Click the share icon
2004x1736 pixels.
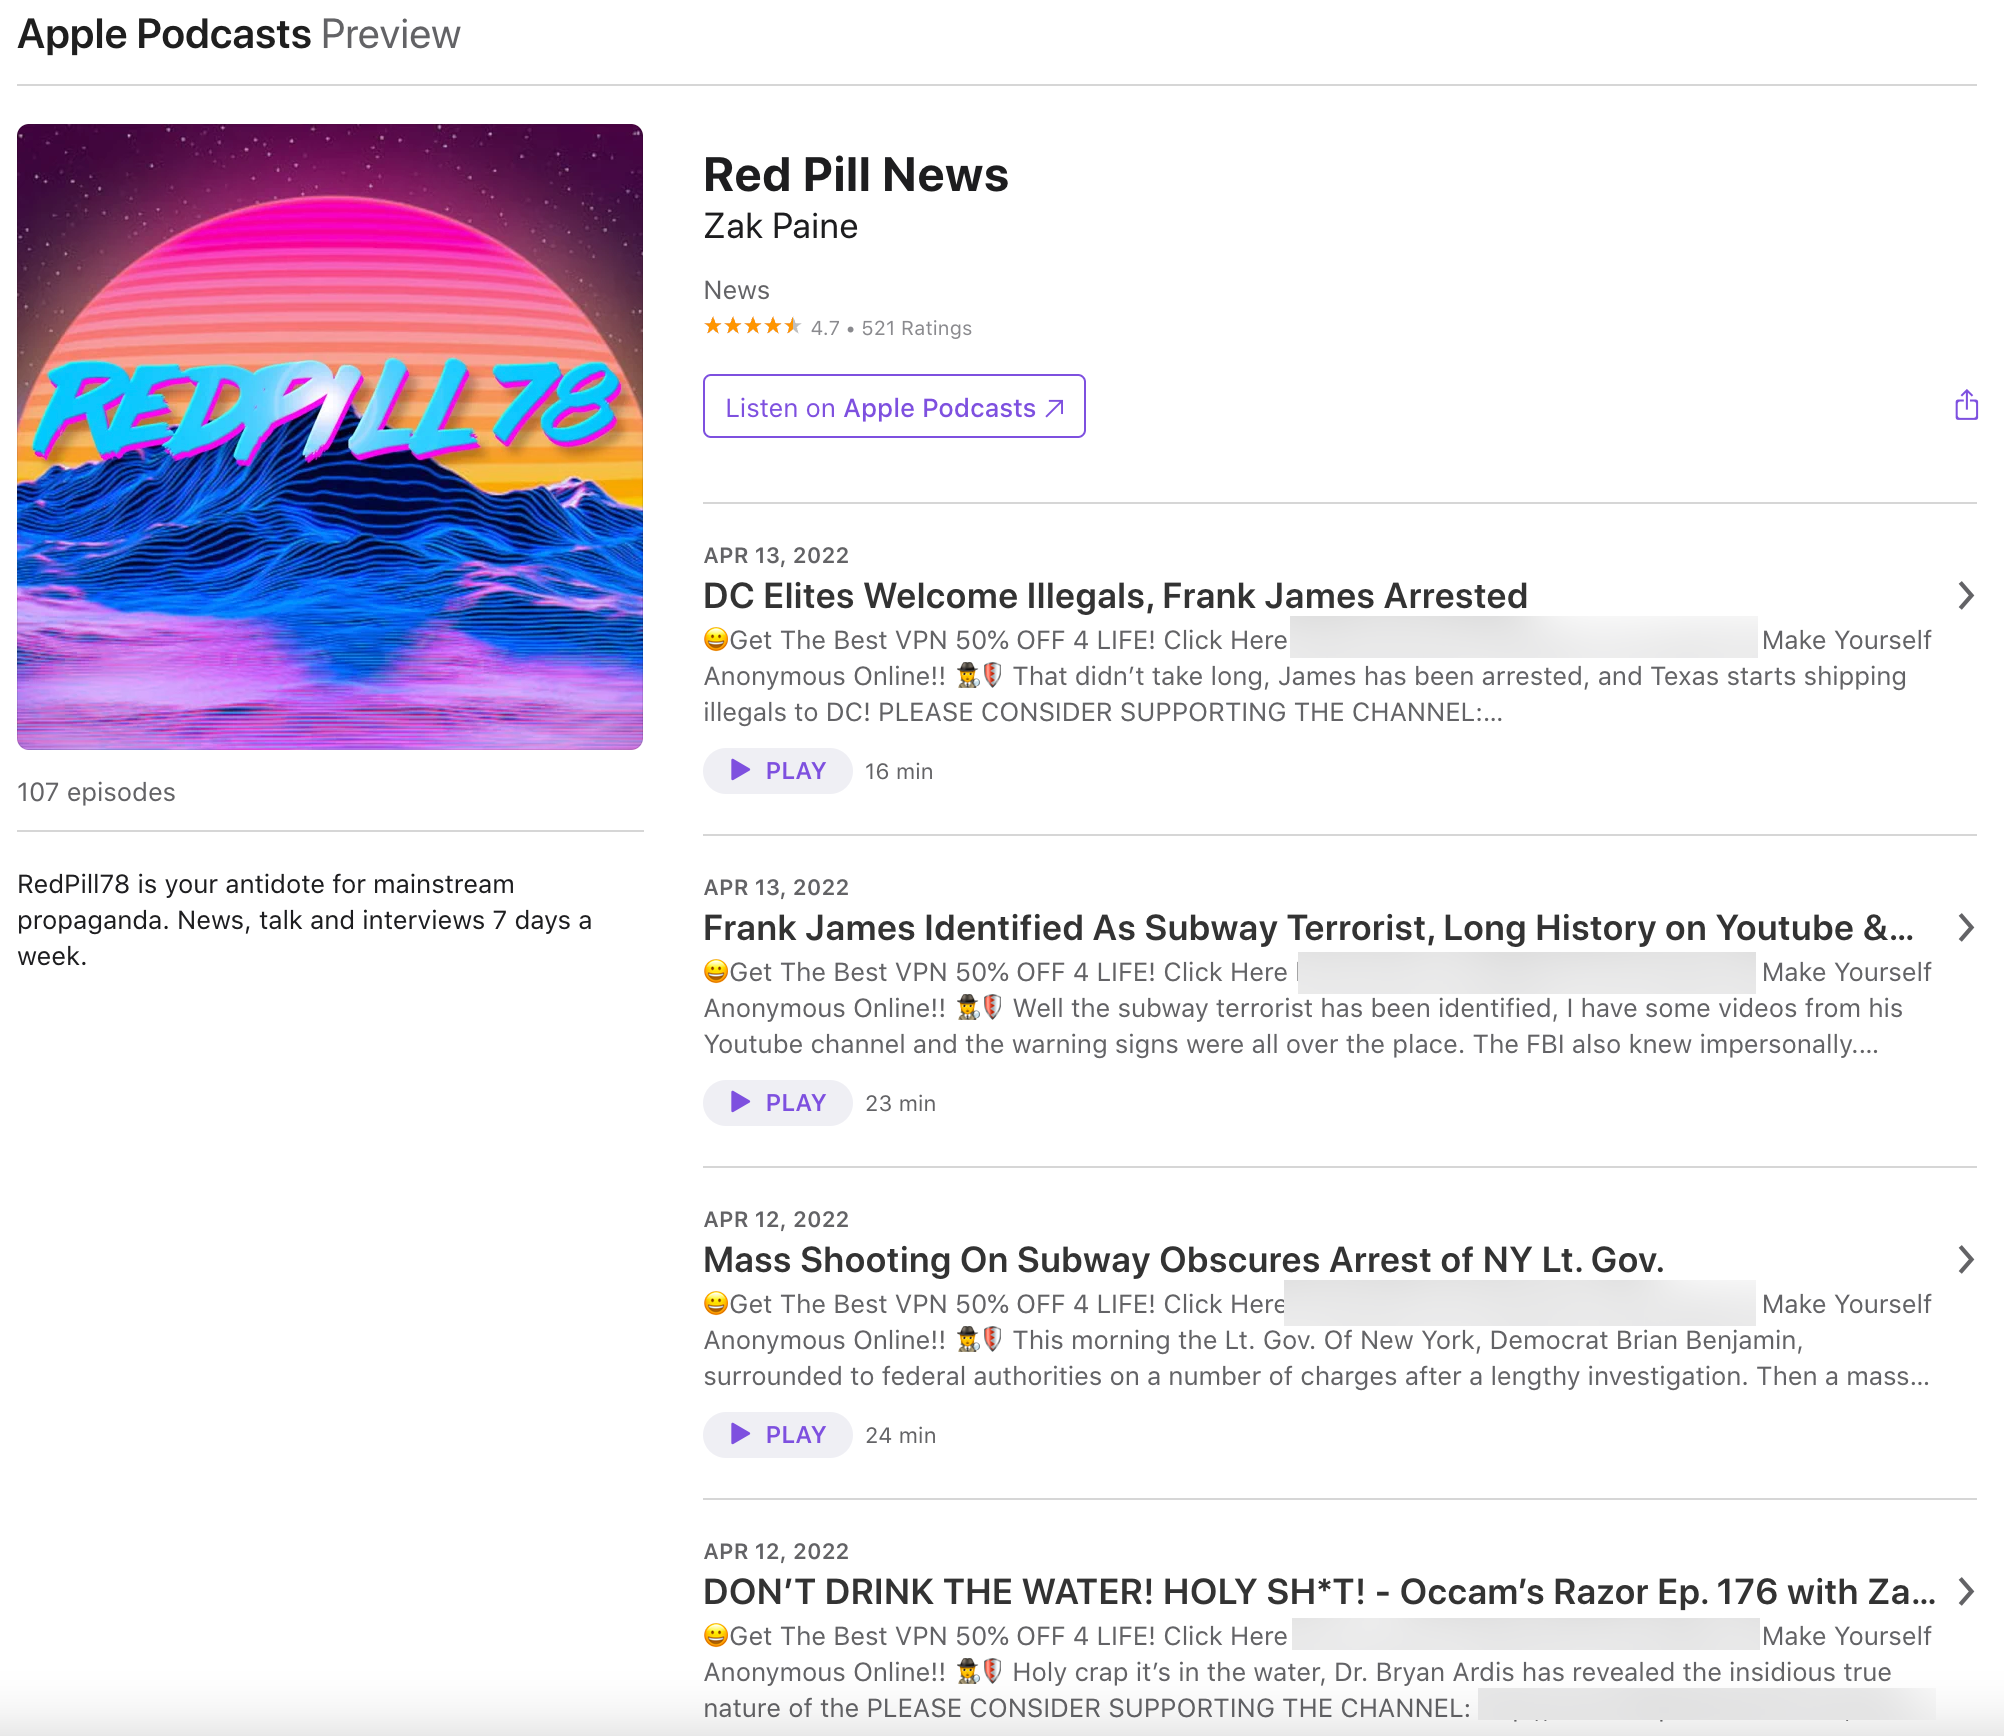pyautogui.click(x=1965, y=406)
